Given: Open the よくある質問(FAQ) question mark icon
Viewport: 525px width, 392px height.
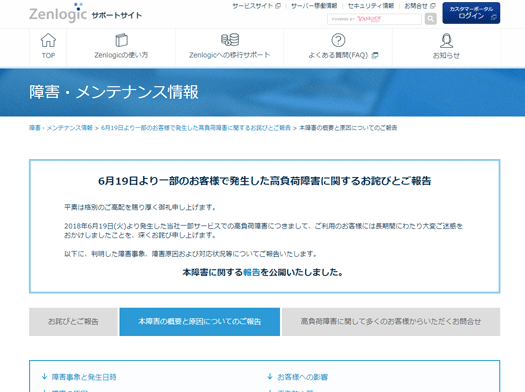Looking at the screenshot, I should pos(338,41).
